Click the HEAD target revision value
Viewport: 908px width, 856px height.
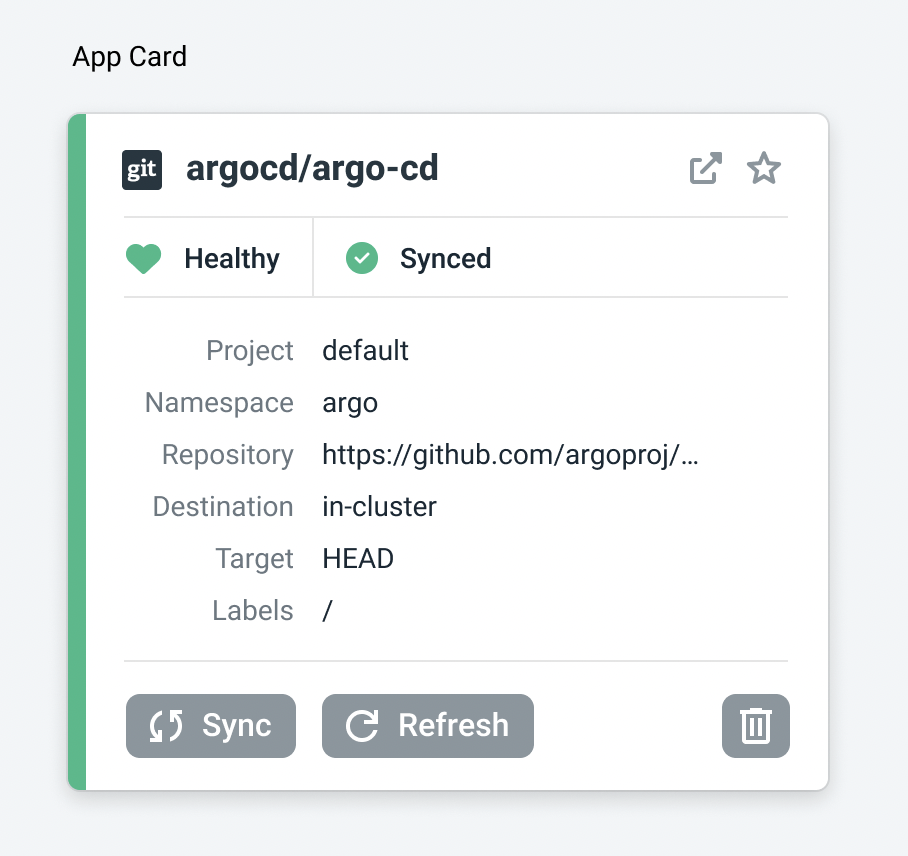(358, 558)
